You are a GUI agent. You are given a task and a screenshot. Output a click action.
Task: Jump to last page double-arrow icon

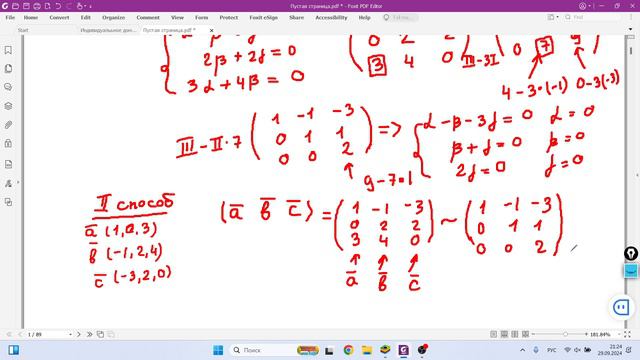coord(89,334)
